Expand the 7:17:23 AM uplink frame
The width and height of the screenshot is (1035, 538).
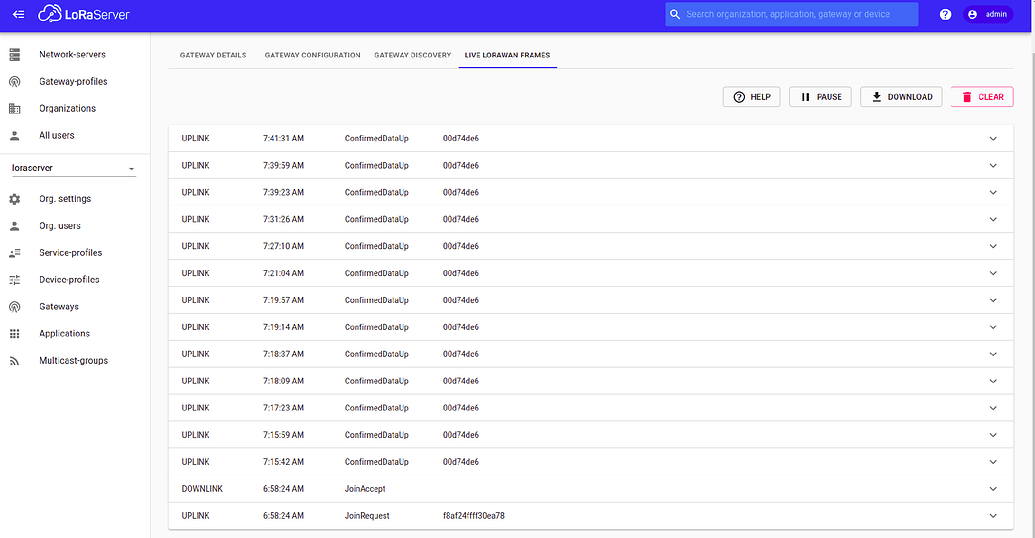(x=993, y=408)
